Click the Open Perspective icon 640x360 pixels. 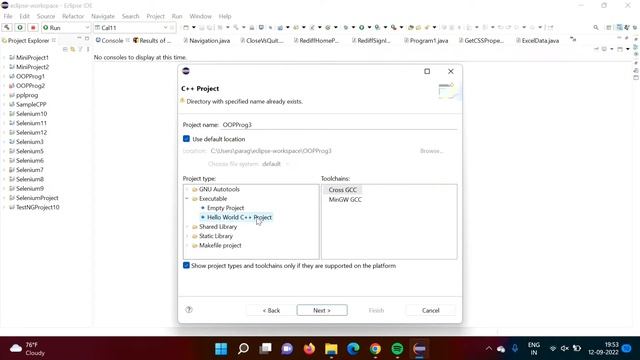(x=609, y=27)
